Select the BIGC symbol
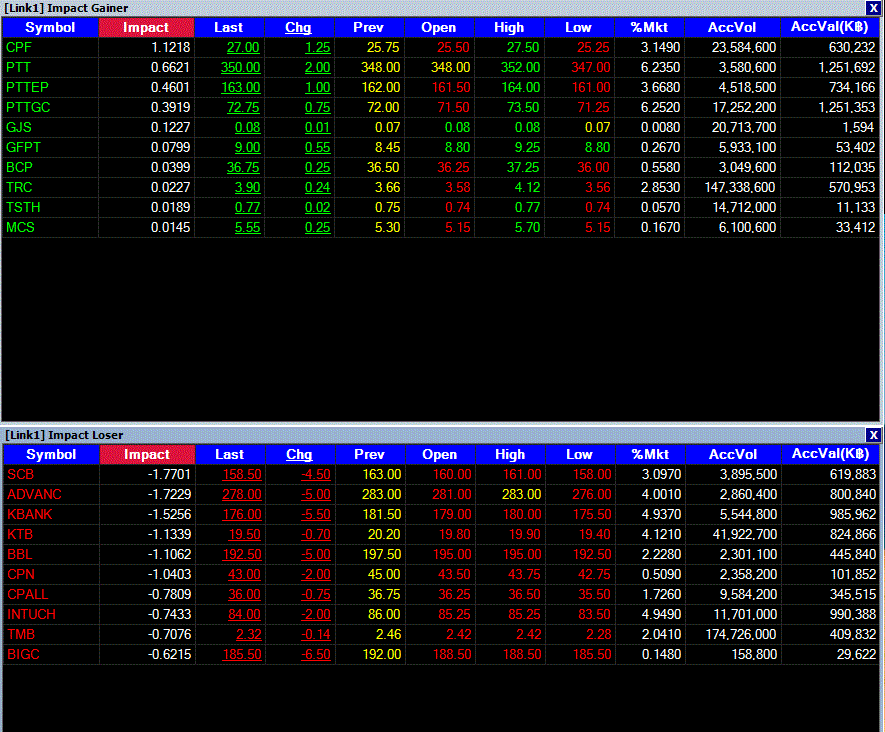The width and height of the screenshot is (885, 732). coord(24,655)
